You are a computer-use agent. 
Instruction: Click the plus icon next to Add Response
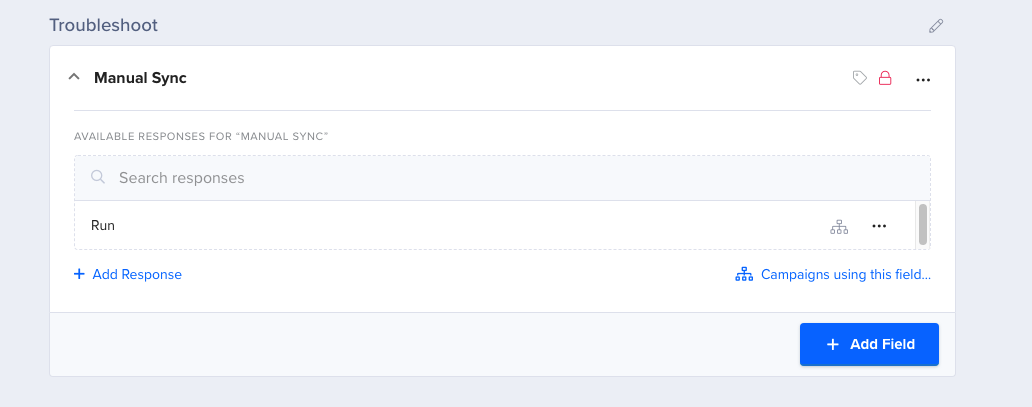pos(79,274)
